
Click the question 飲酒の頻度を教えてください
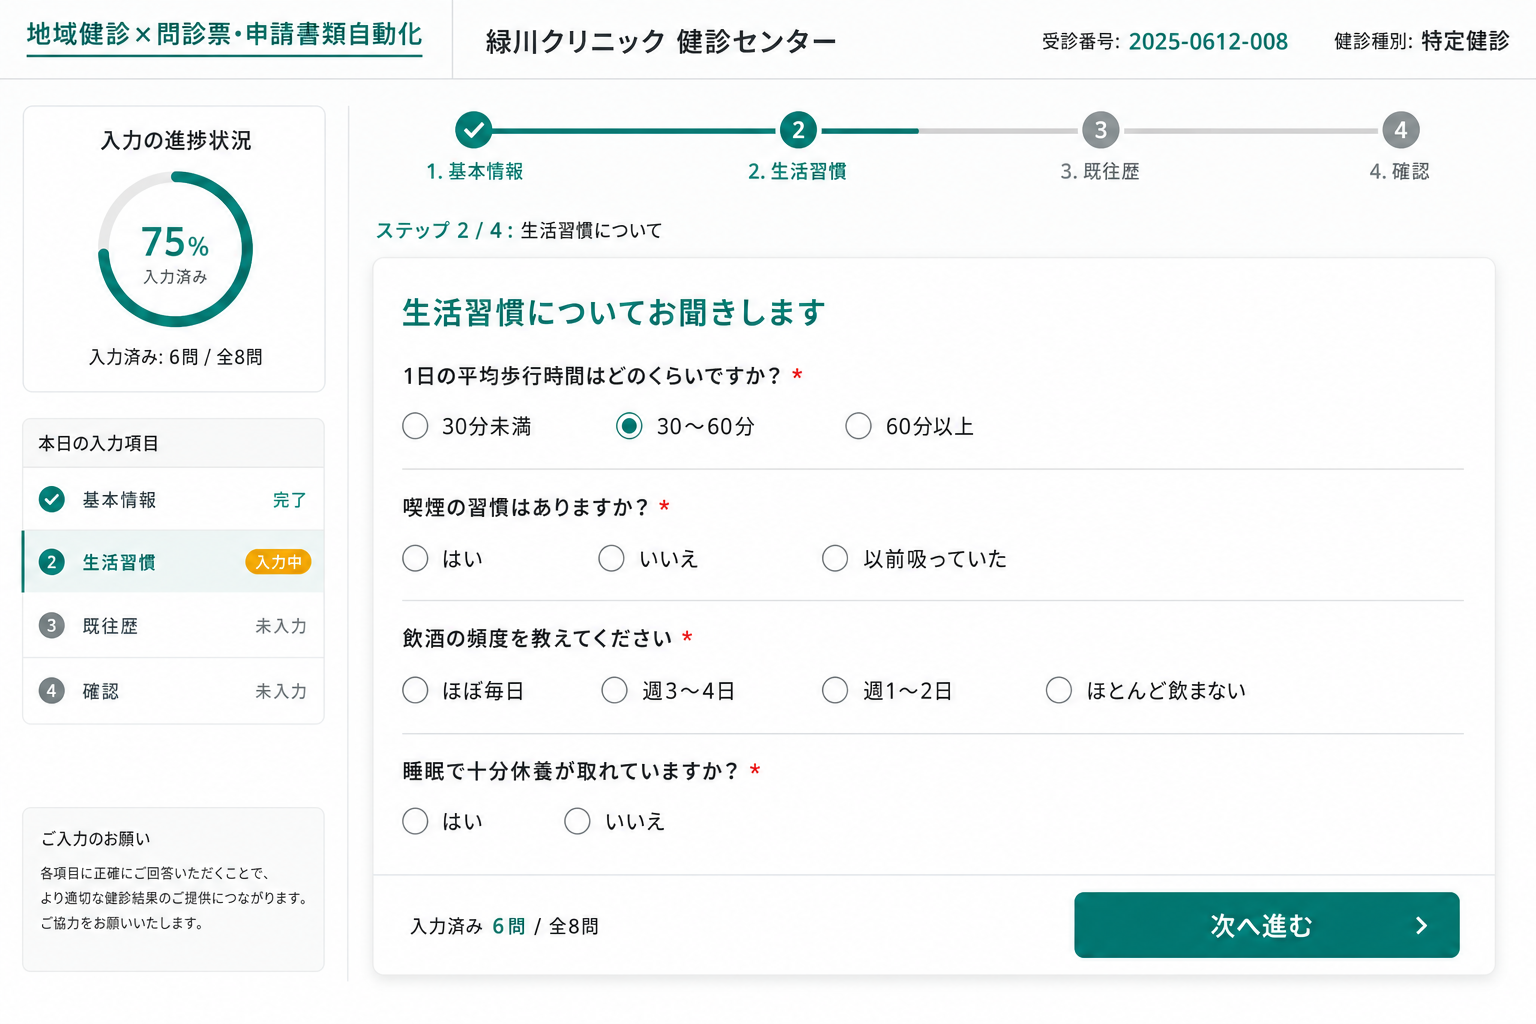[537, 638]
